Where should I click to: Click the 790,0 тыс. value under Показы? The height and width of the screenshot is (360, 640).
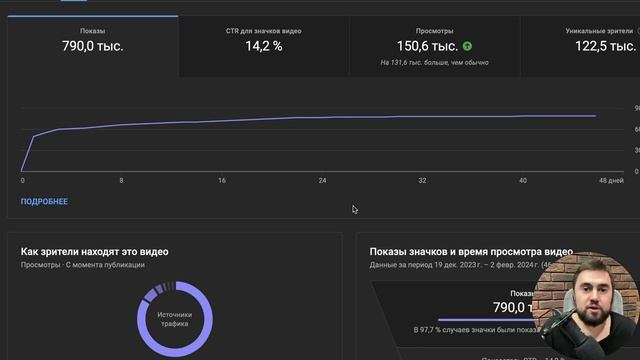coord(93,46)
